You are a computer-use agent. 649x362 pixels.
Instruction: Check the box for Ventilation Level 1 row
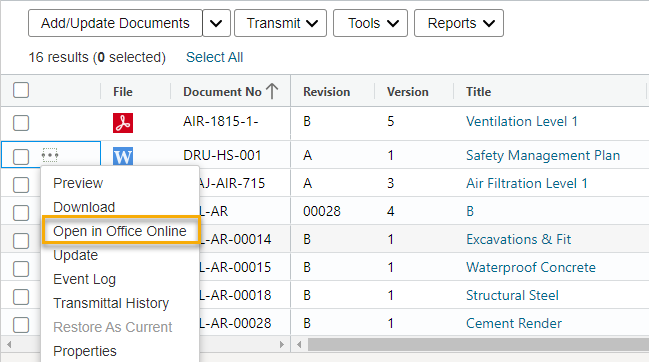point(21,123)
